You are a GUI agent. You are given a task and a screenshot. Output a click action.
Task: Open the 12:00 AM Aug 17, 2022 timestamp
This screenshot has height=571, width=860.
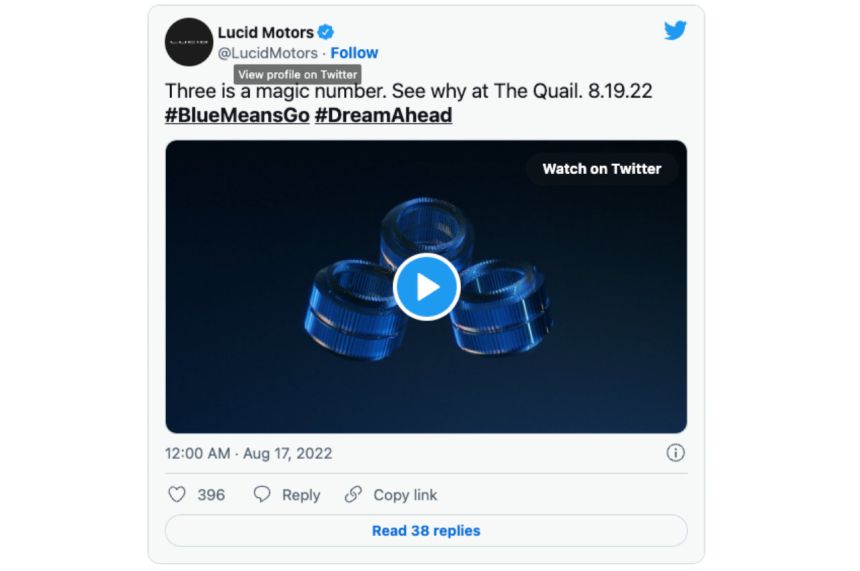pyautogui.click(x=248, y=454)
